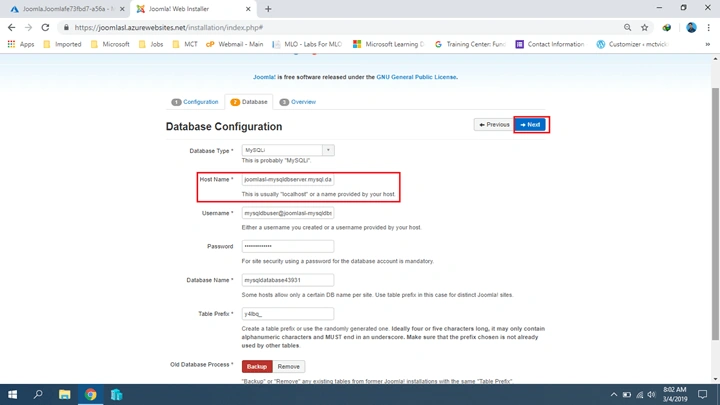Image resolution: width=720 pixels, height=405 pixels.
Task: Select the Joomla! Web Installer browser tab
Action: click(x=193, y=9)
